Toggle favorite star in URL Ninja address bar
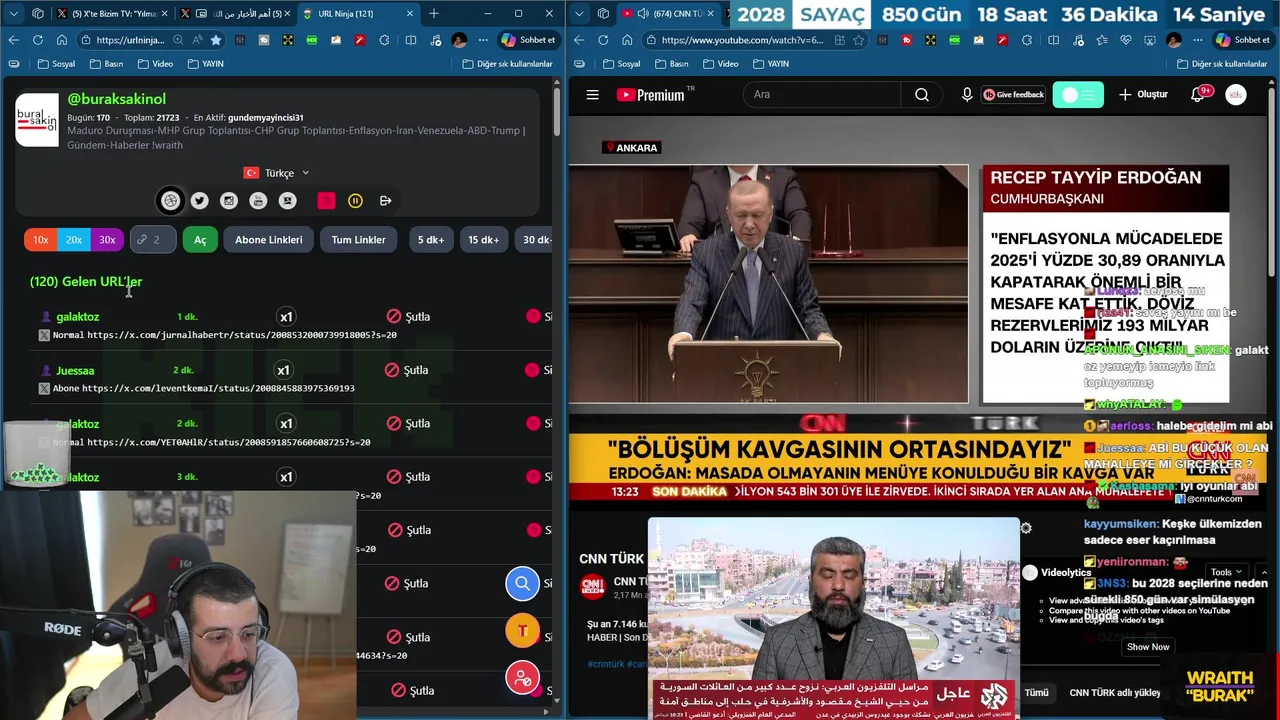The width and height of the screenshot is (1280, 720). [x=215, y=40]
